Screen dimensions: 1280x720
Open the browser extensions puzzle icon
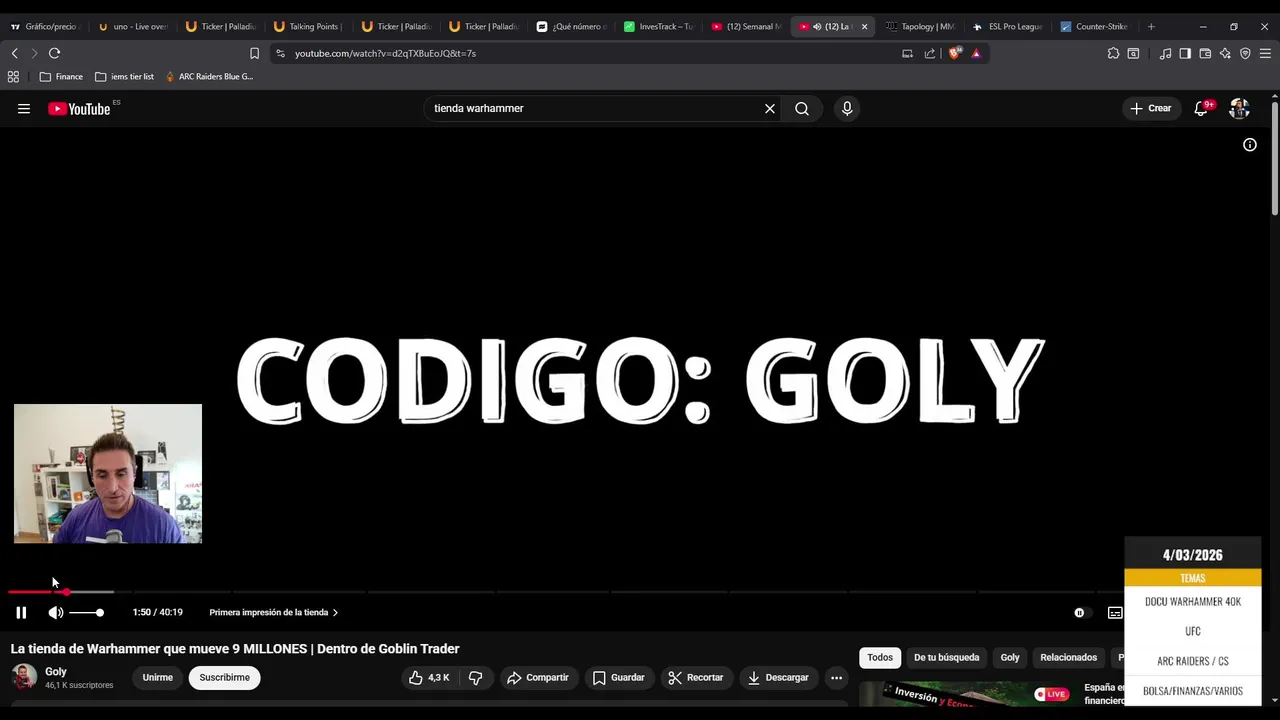pyautogui.click(x=1113, y=54)
